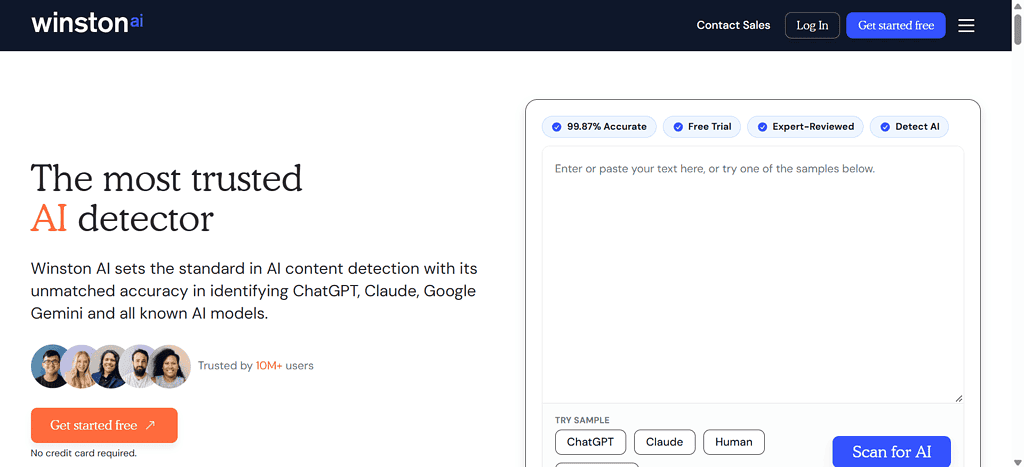This screenshot has width=1024, height=467.
Task: Click the last user avatar photo
Action: 171,366
